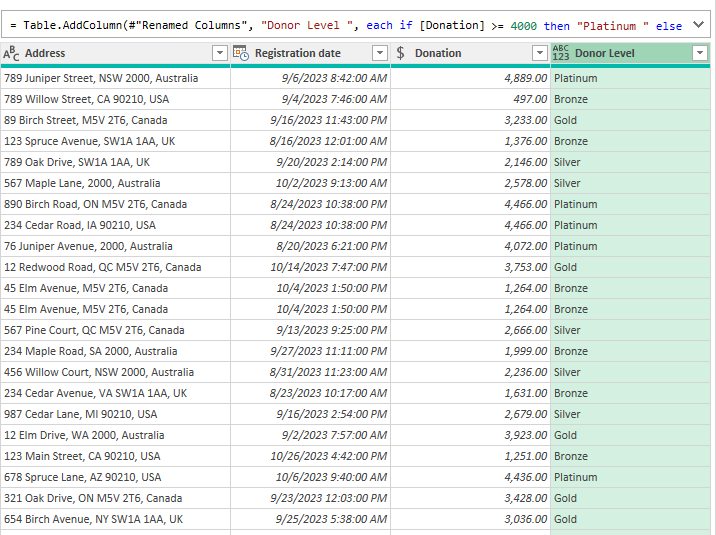The width and height of the screenshot is (716, 535).
Task: Select the Address column header
Action: coord(116,53)
